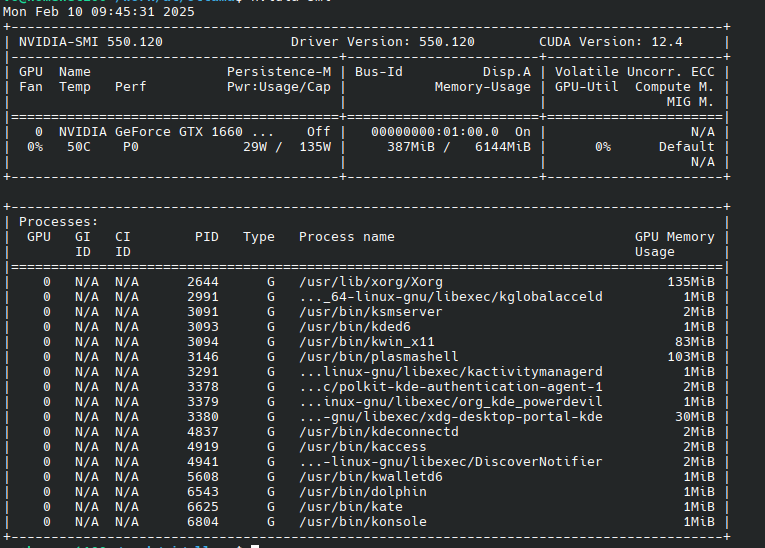The image size is (765, 548).
Task: Click the xdg-desktop-portal-kde process path
Action: 451,417
